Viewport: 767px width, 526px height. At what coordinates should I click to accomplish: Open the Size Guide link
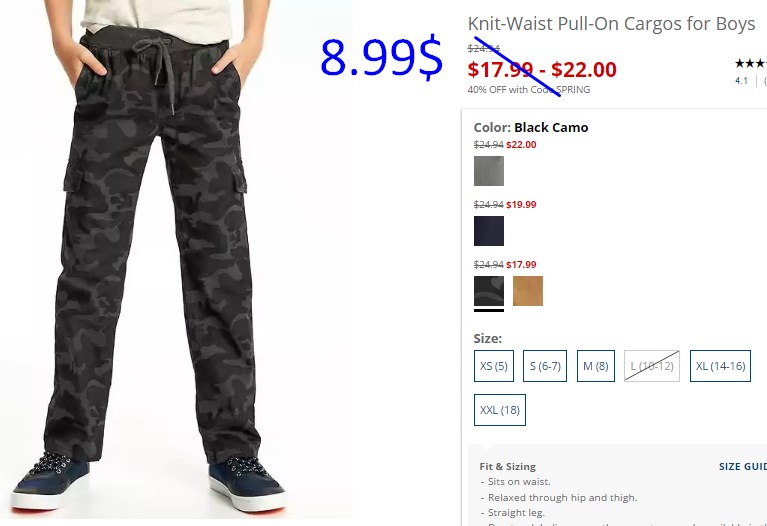point(743,467)
